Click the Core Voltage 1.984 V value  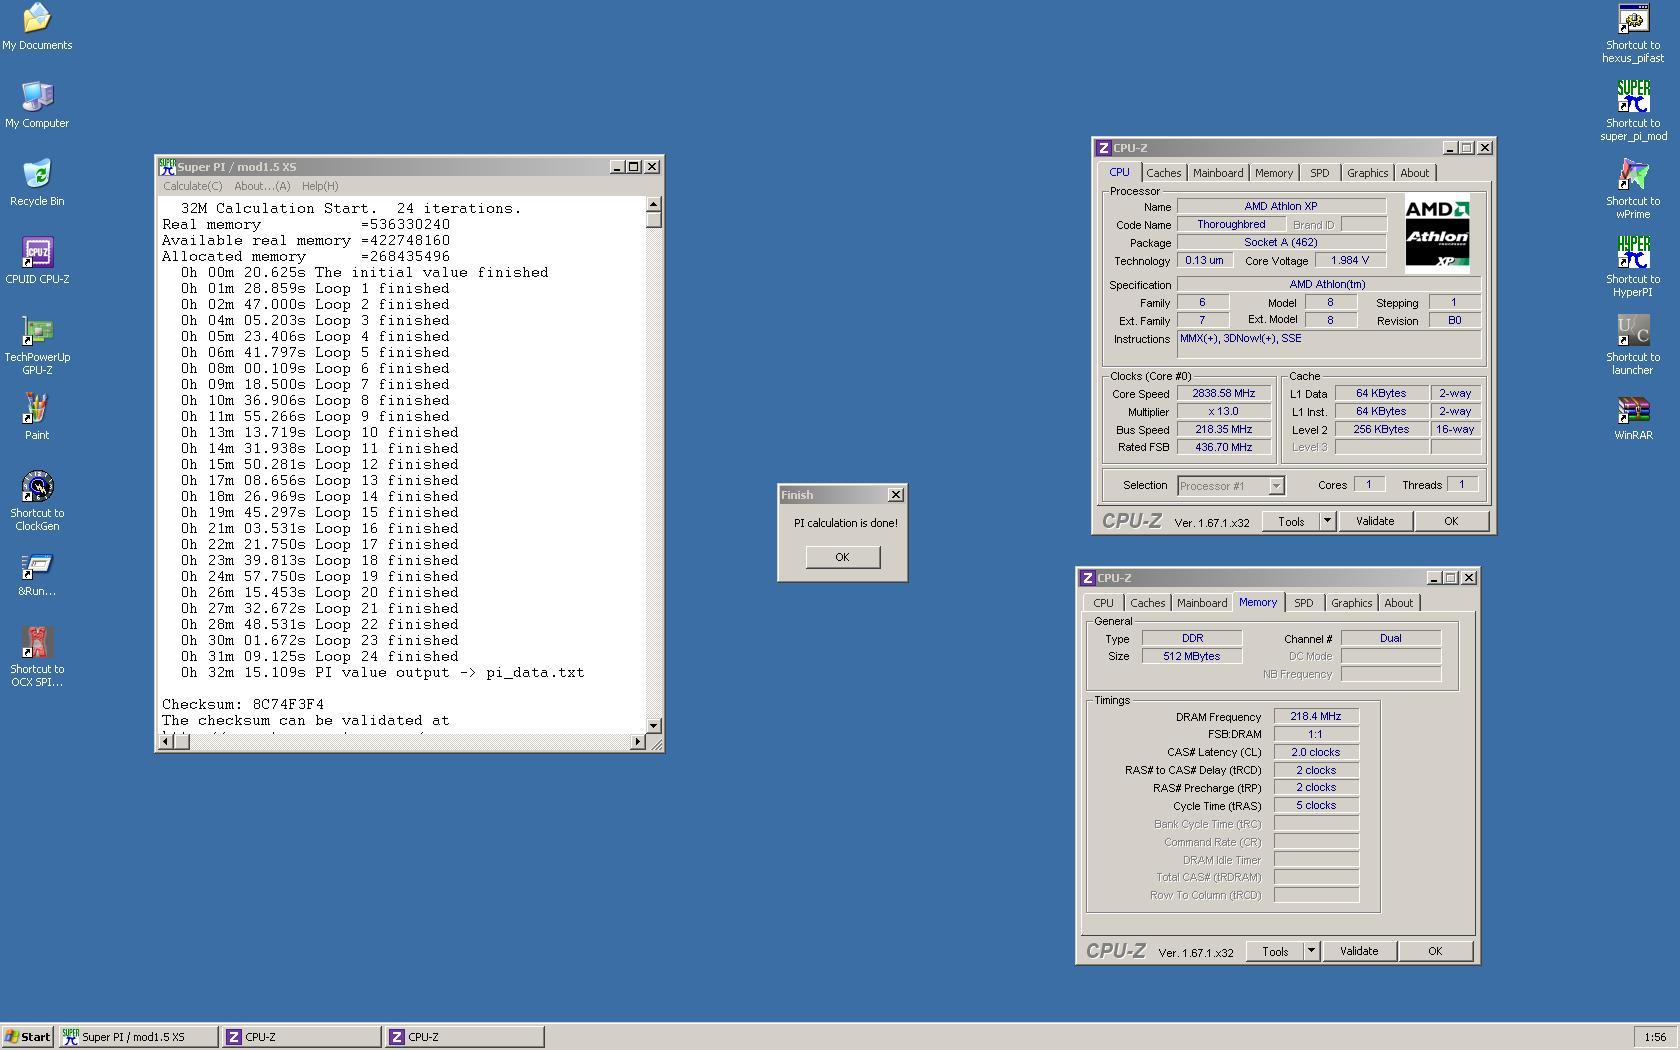click(1350, 260)
